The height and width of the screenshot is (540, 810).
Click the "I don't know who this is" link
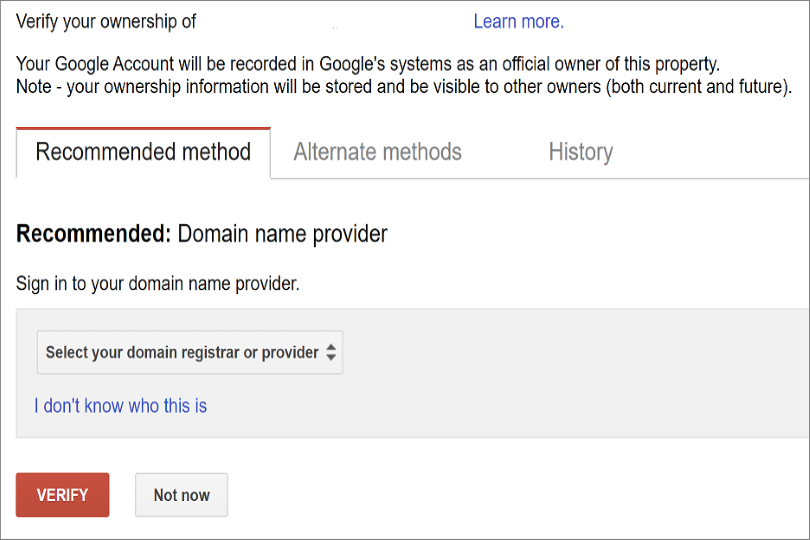[x=120, y=406]
